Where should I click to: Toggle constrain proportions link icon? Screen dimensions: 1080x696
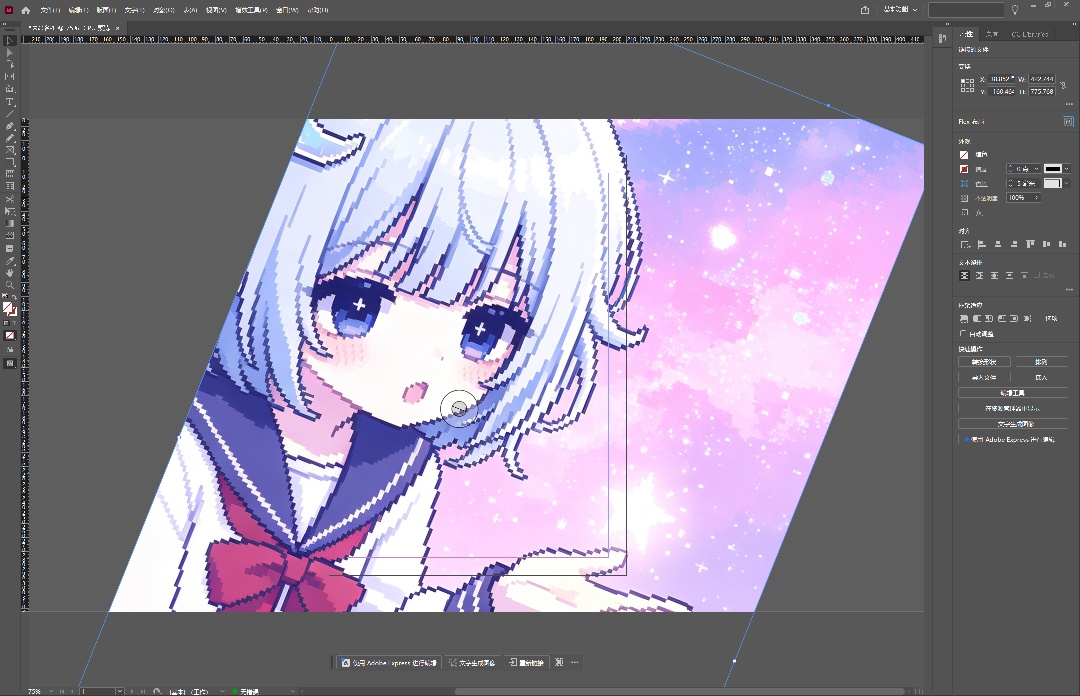(1063, 85)
